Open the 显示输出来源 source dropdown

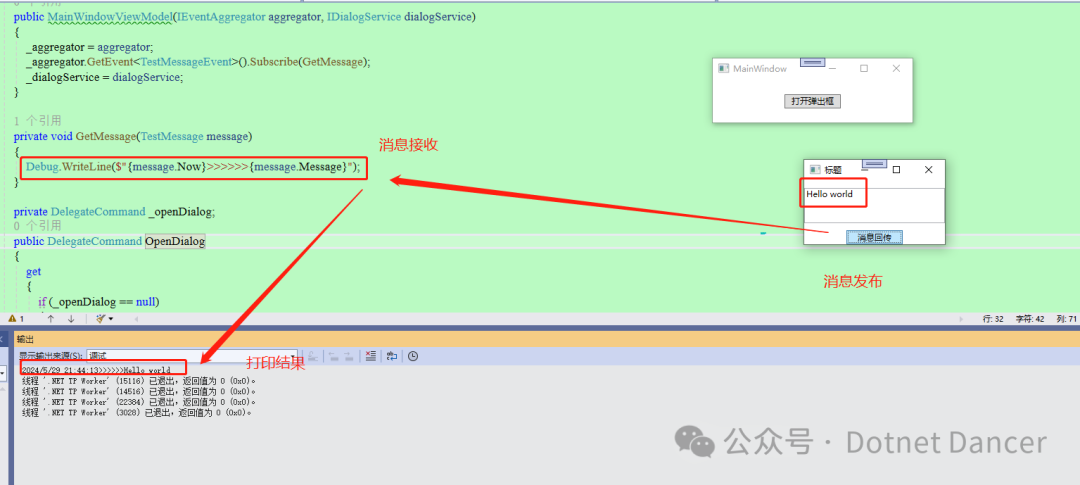(191, 356)
